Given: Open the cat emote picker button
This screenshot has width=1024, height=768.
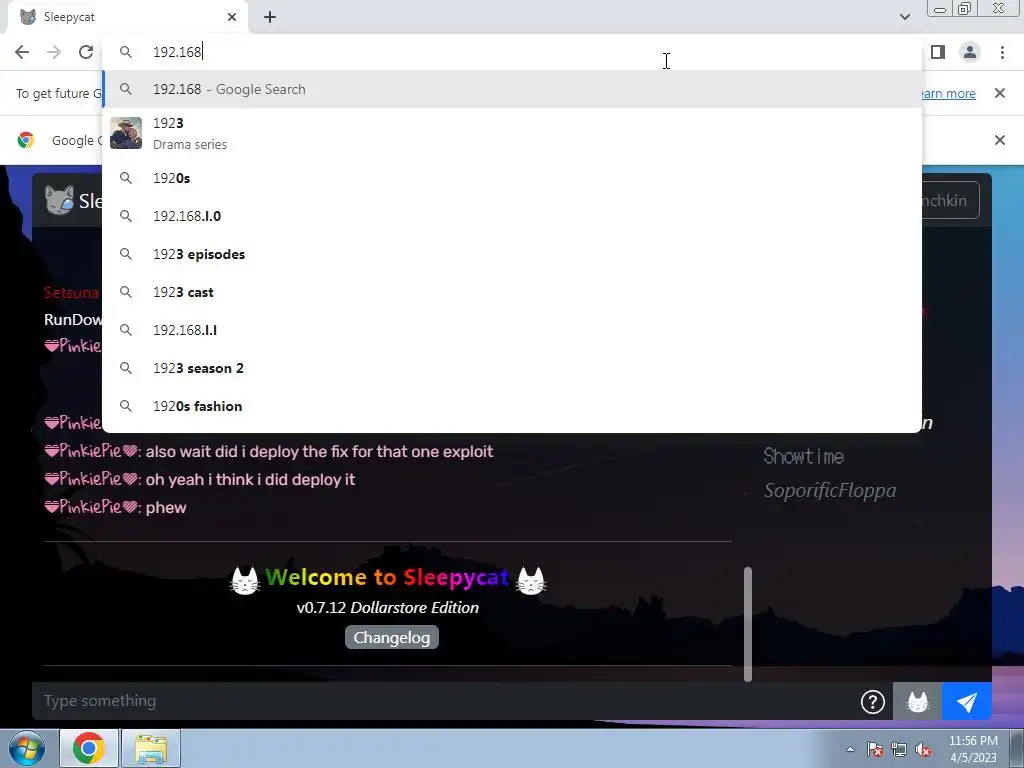Looking at the screenshot, I should [x=918, y=702].
